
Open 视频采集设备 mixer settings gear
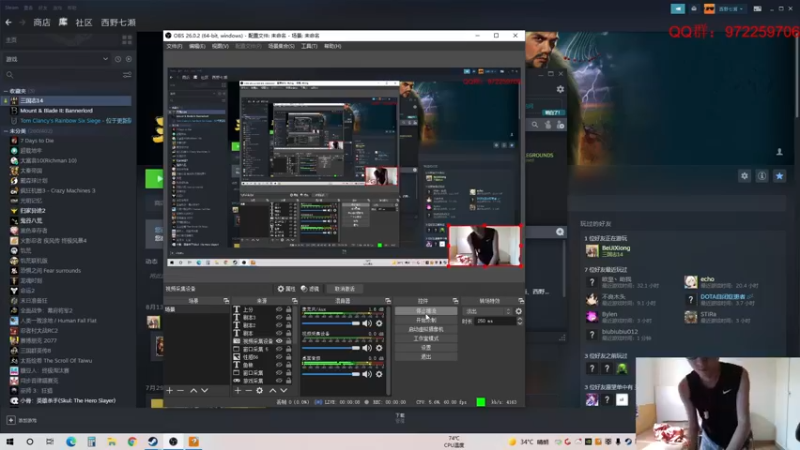click(379, 348)
